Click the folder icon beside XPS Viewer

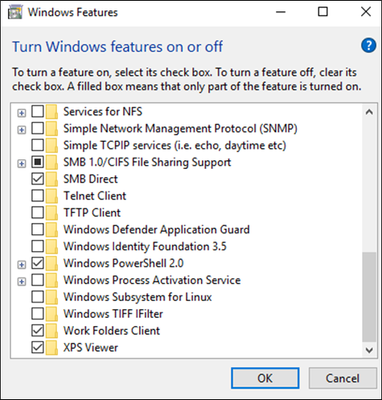(52, 348)
